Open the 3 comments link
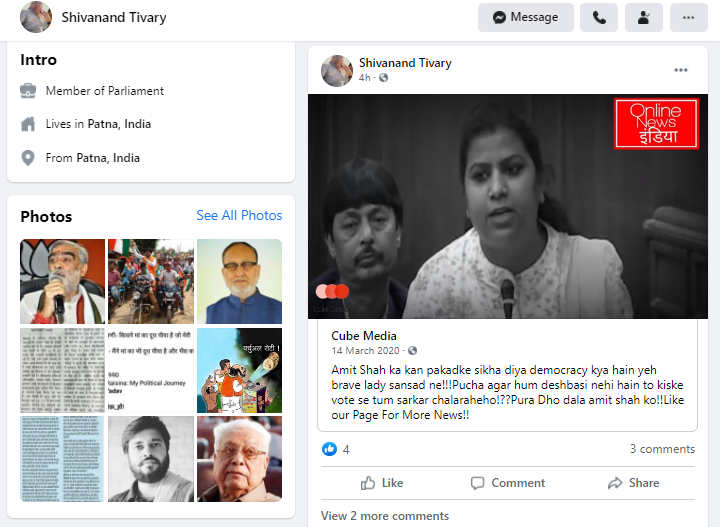The height and width of the screenshot is (527, 720). (662, 449)
